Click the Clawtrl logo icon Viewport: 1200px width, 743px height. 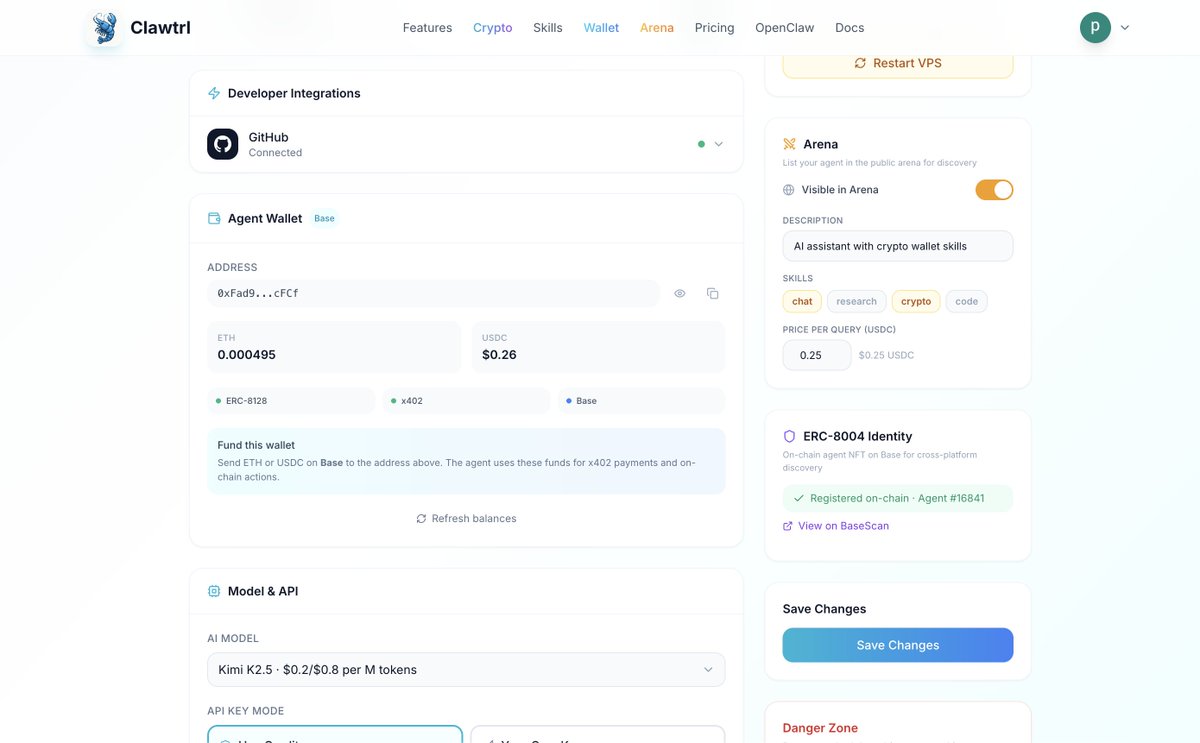click(105, 28)
